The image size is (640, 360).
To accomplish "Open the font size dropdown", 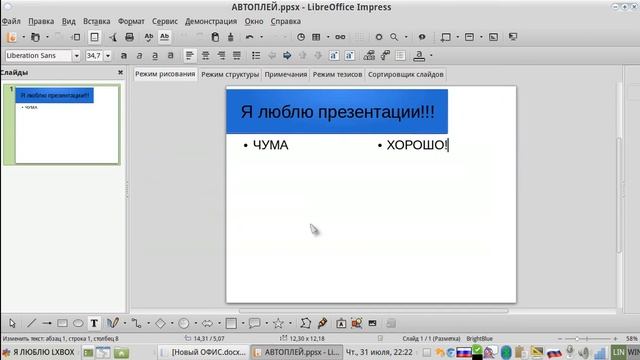I will pos(108,56).
